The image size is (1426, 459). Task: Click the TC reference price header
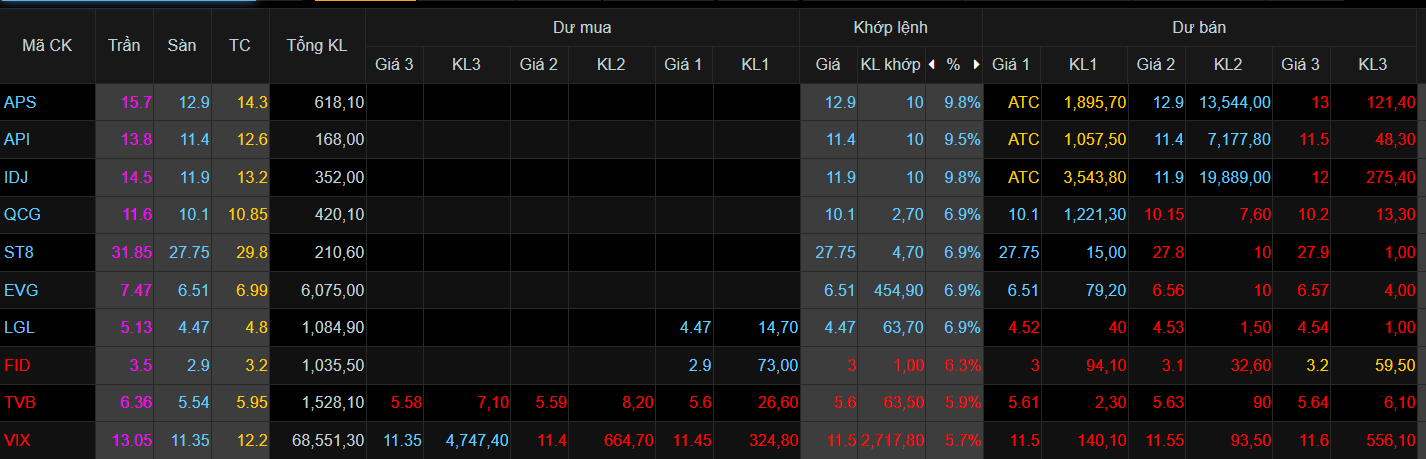(240, 46)
